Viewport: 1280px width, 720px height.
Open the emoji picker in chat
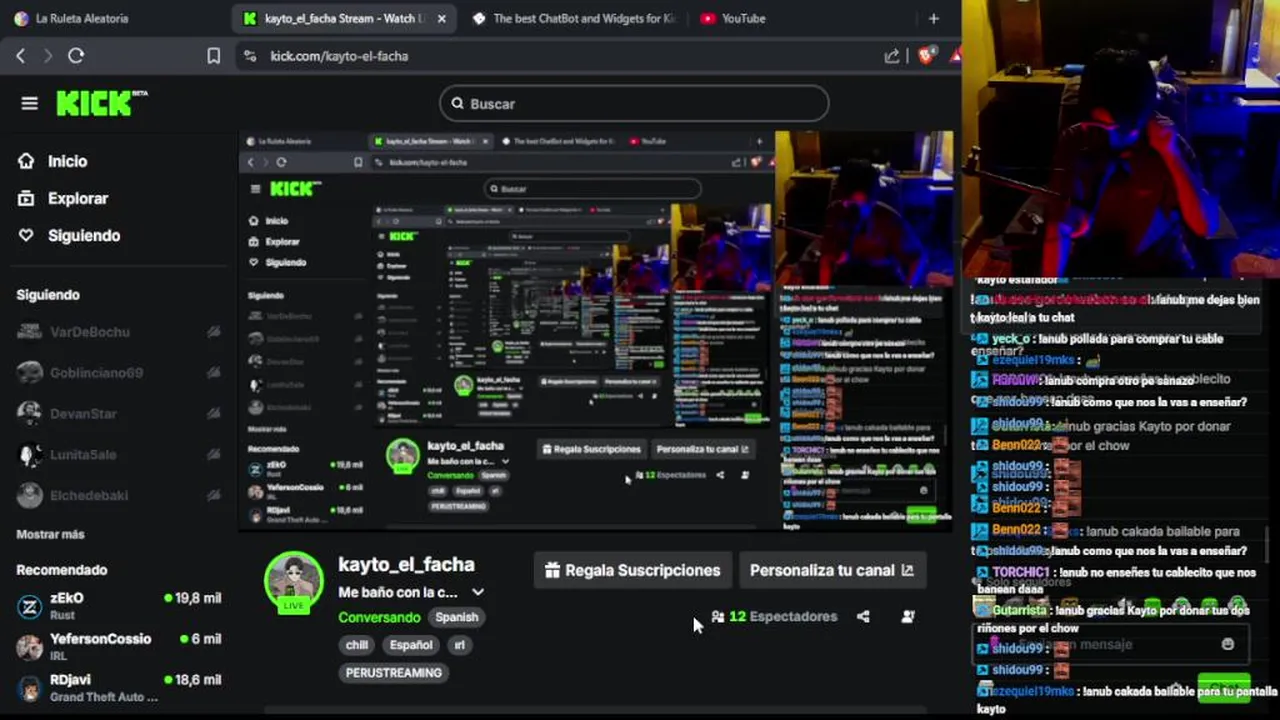1228,644
